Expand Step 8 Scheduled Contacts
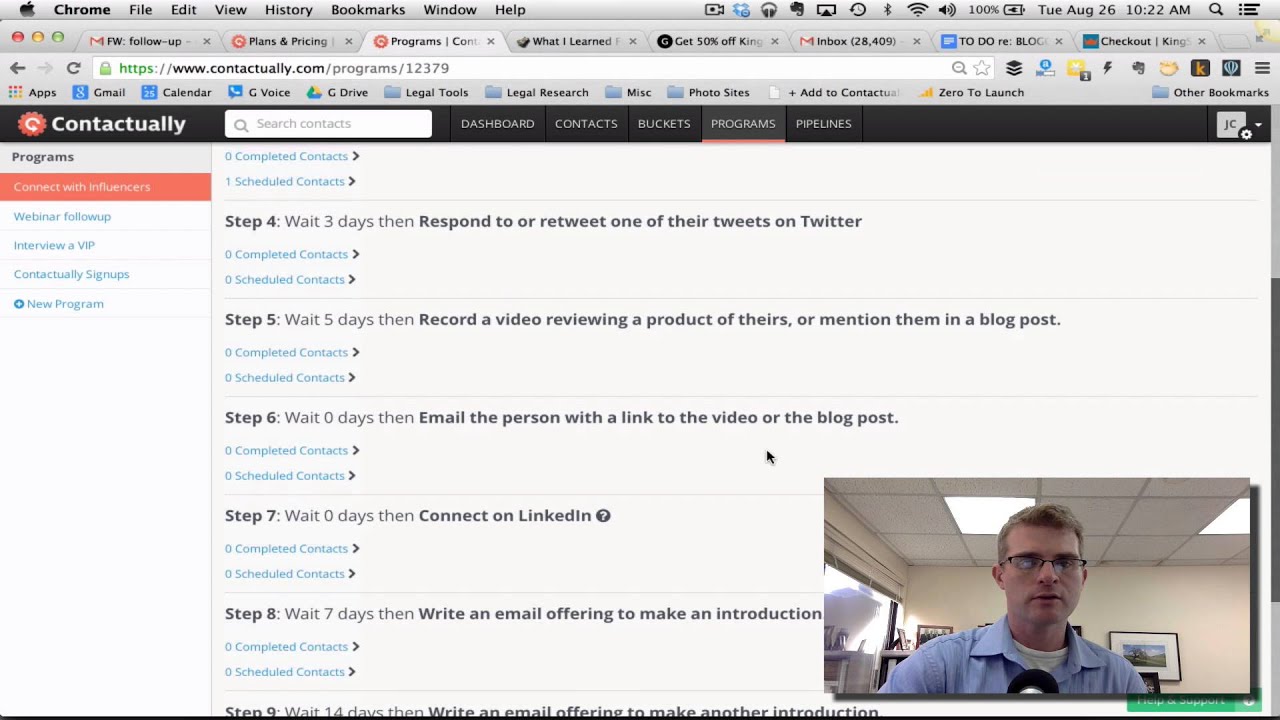1280x720 pixels. (290, 672)
